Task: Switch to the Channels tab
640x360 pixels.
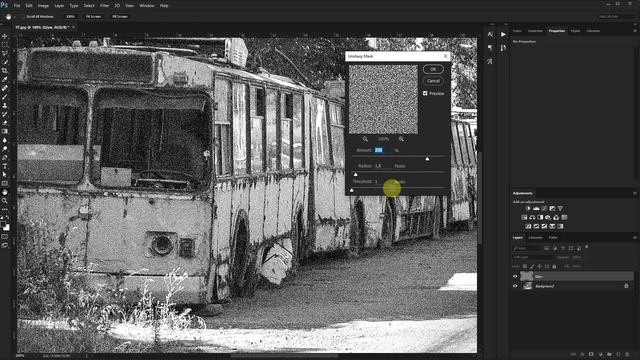Action: coord(536,238)
